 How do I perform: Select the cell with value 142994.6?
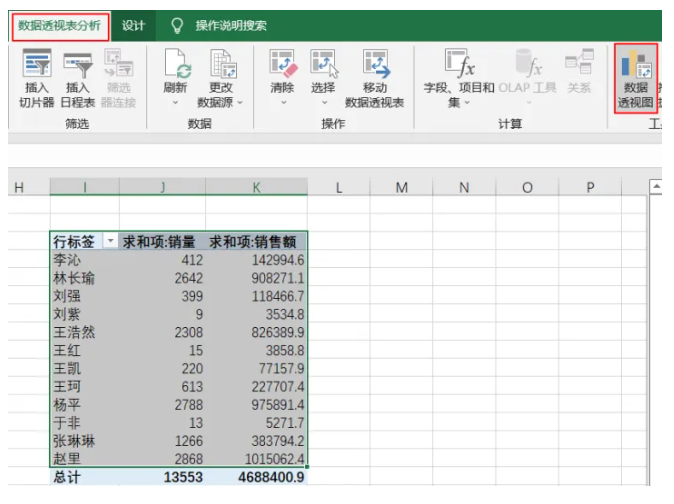257,260
